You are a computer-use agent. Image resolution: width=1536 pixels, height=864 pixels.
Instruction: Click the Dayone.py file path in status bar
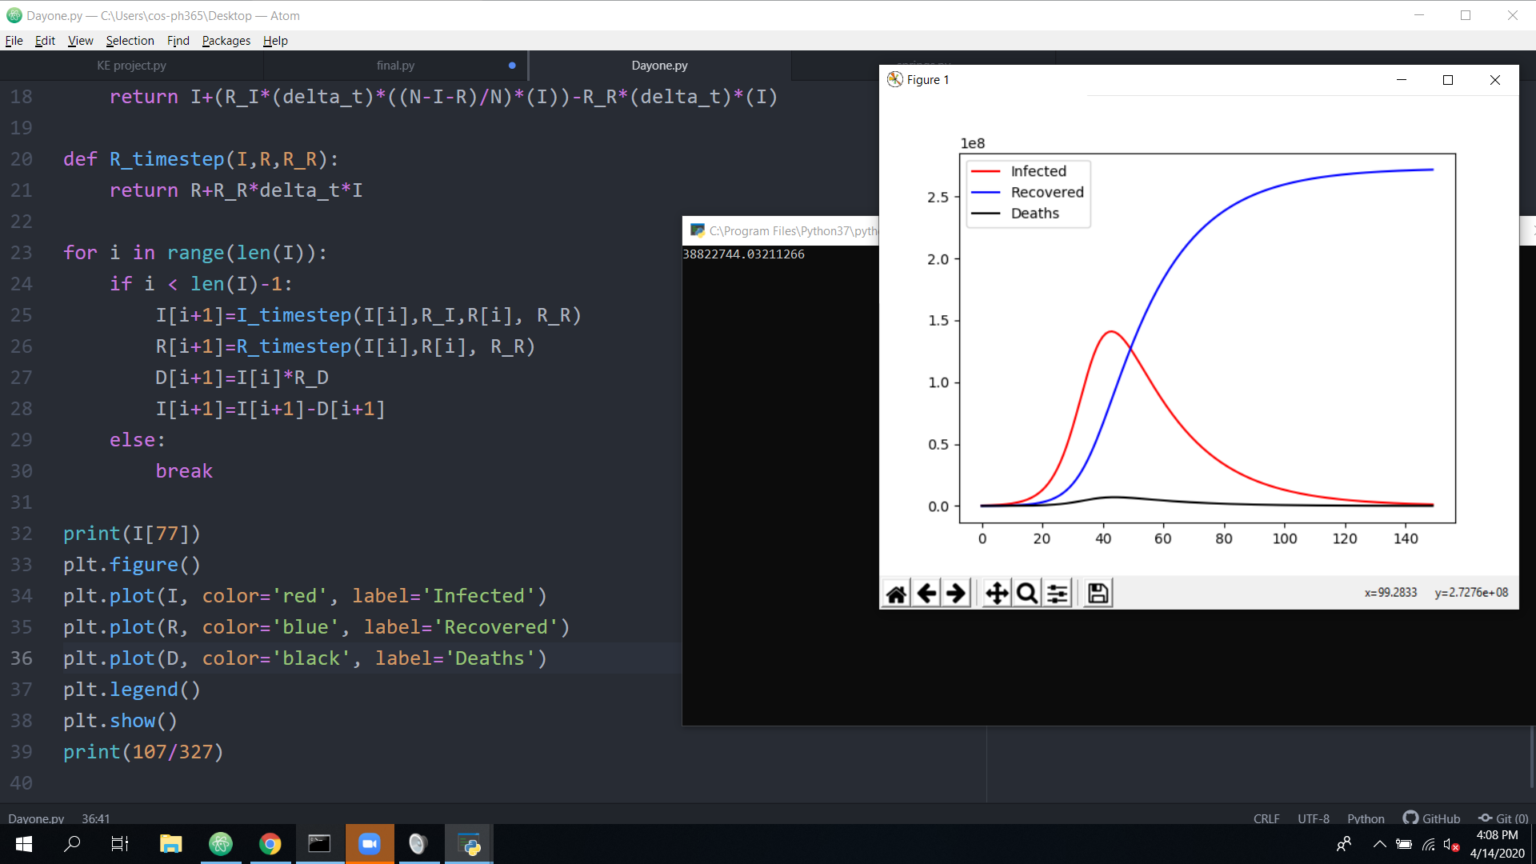point(36,818)
